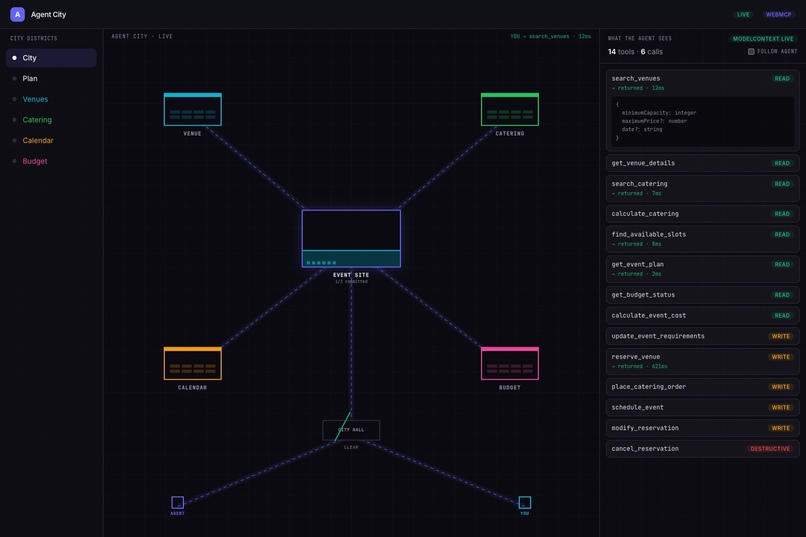
Task: Expand the schedule_event tool
Action: 702,407
